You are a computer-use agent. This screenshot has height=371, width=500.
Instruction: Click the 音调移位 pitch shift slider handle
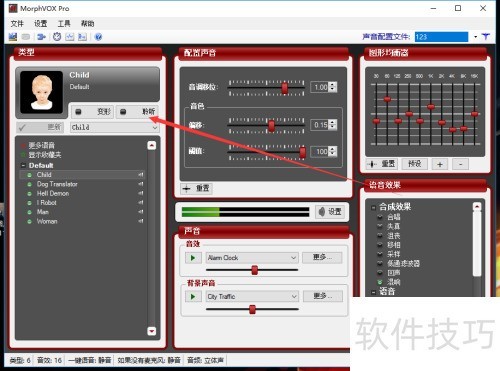pyautogui.click(x=284, y=88)
